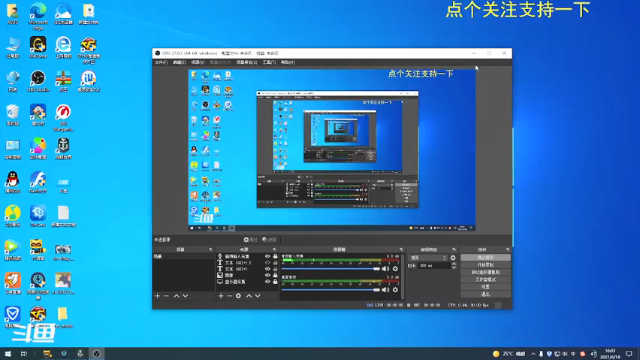Toggle visibility of audio input capture source

267,256
